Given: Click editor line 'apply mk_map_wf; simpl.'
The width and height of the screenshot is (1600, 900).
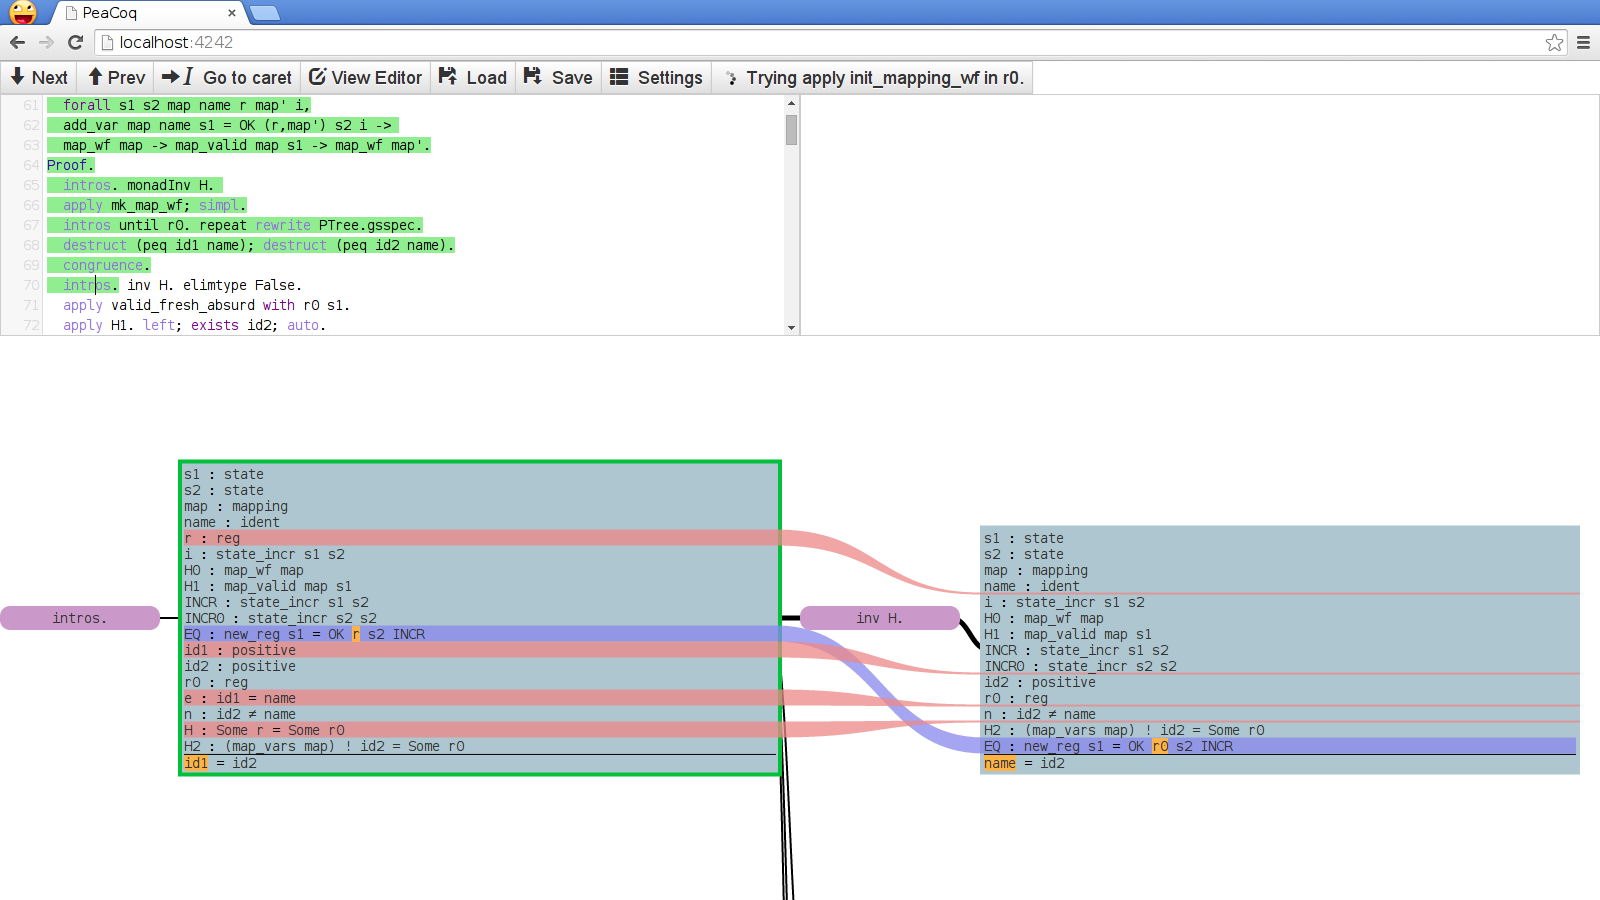Looking at the screenshot, I should [x=154, y=205].
